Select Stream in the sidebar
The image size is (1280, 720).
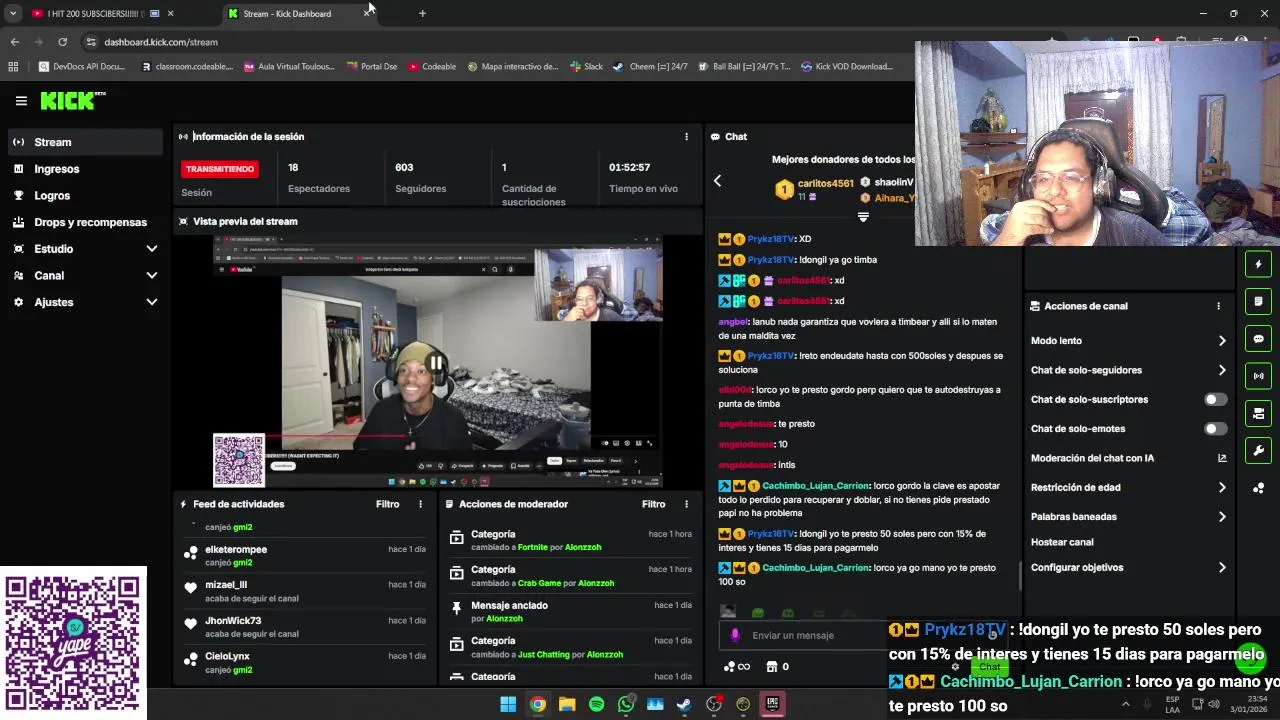(85, 142)
